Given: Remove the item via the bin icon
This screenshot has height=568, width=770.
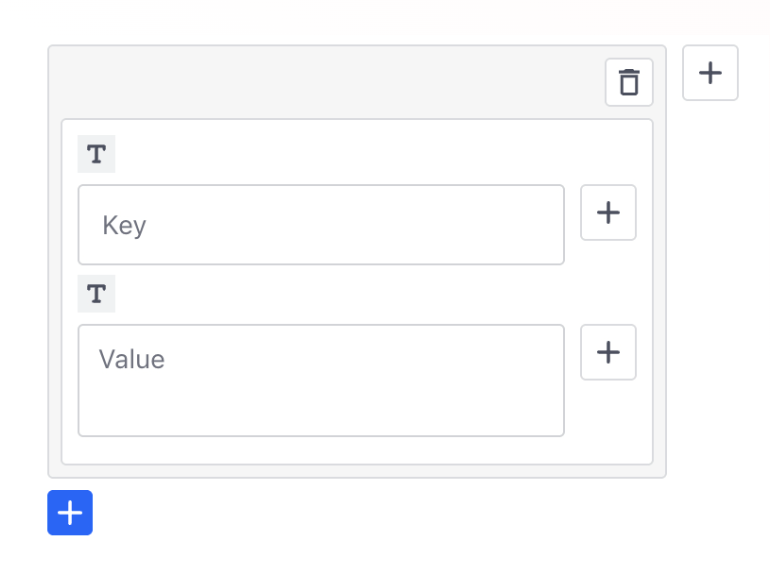Looking at the screenshot, I should coord(629,82).
